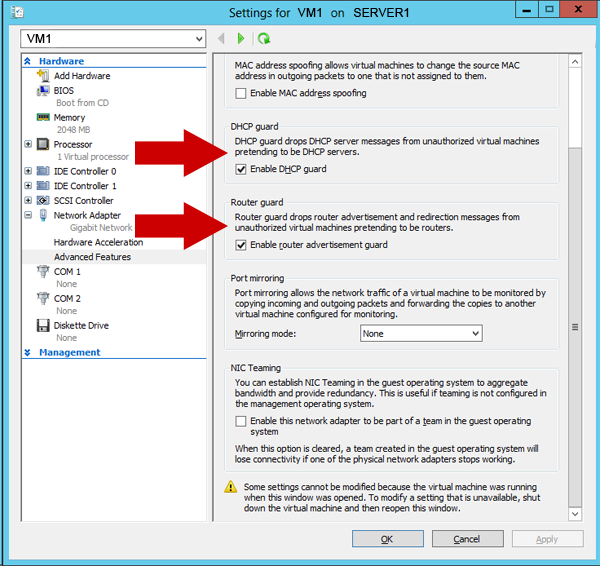Click the scrollbar down arrow
The height and width of the screenshot is (566, 600).
coord(575,514)
